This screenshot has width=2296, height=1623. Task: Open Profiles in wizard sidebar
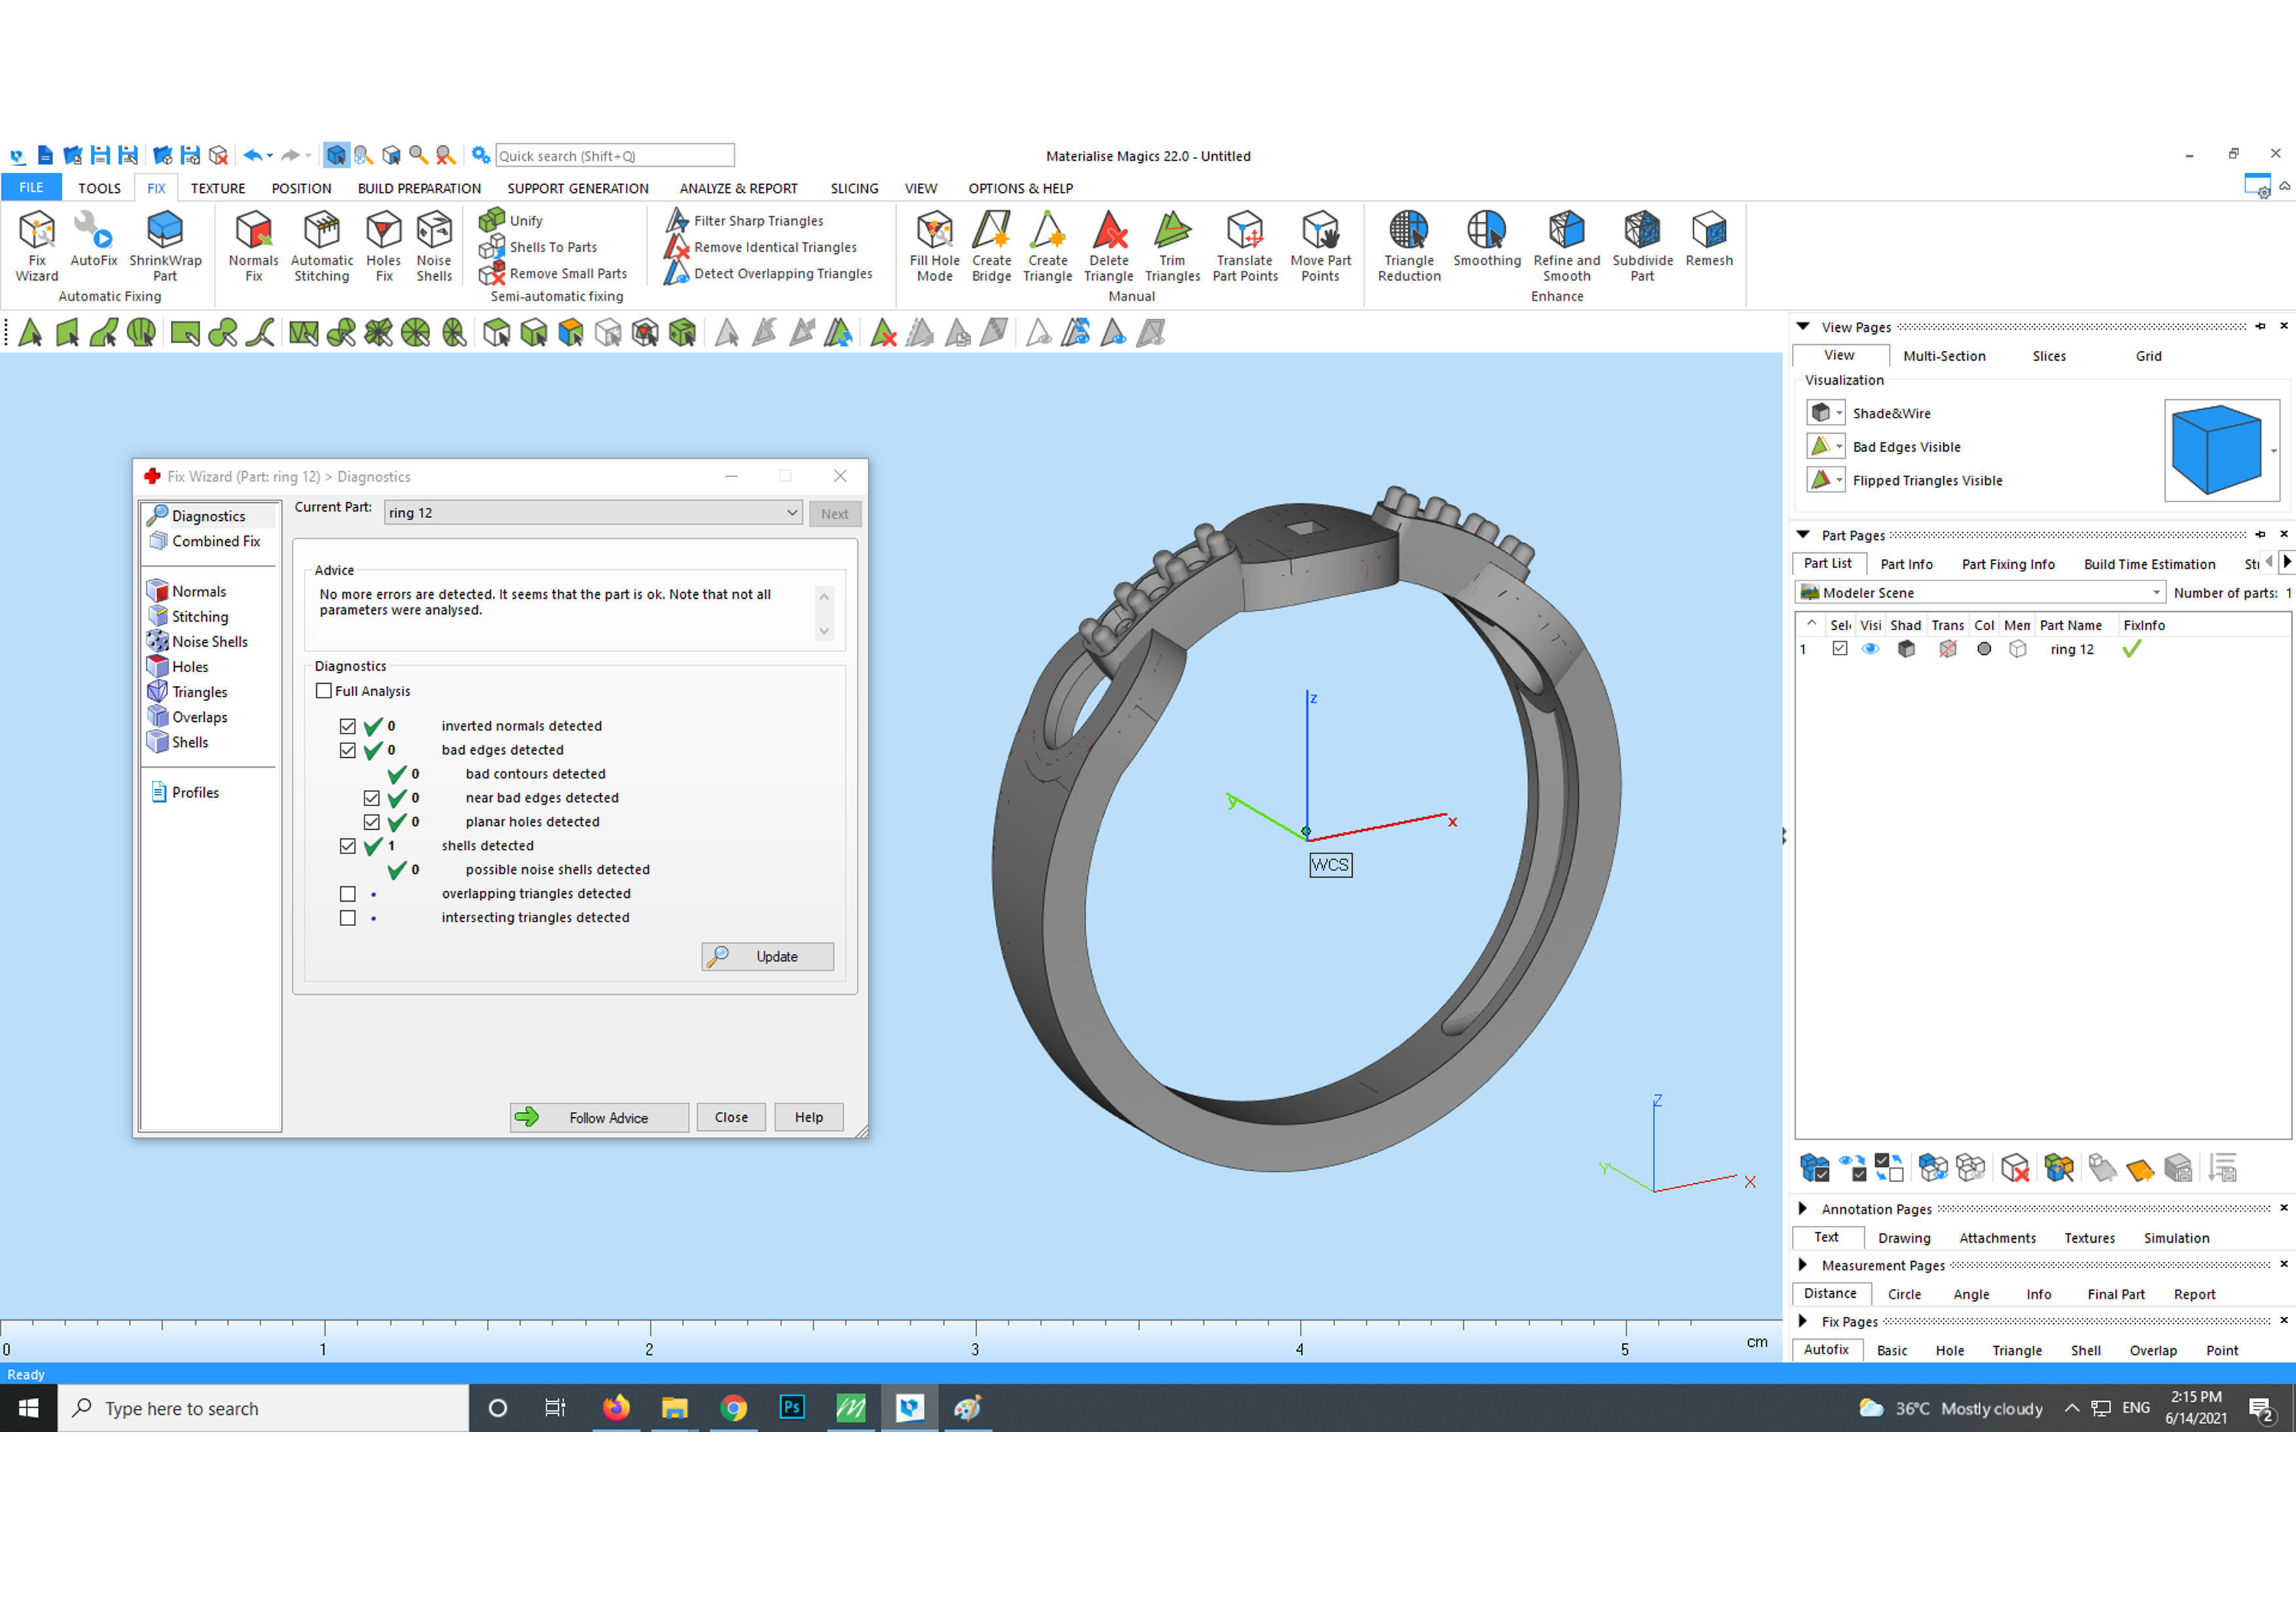[x=185, y=792]
